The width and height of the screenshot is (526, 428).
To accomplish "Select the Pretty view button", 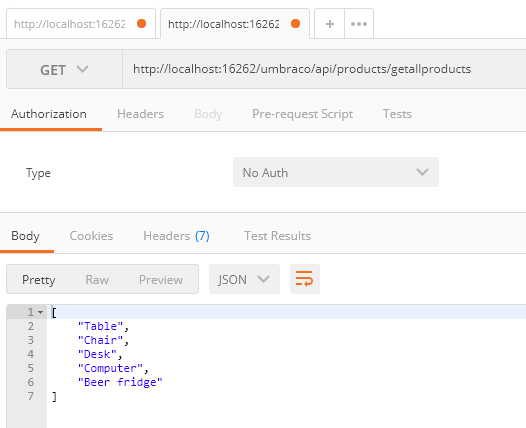I will (39, 279).
